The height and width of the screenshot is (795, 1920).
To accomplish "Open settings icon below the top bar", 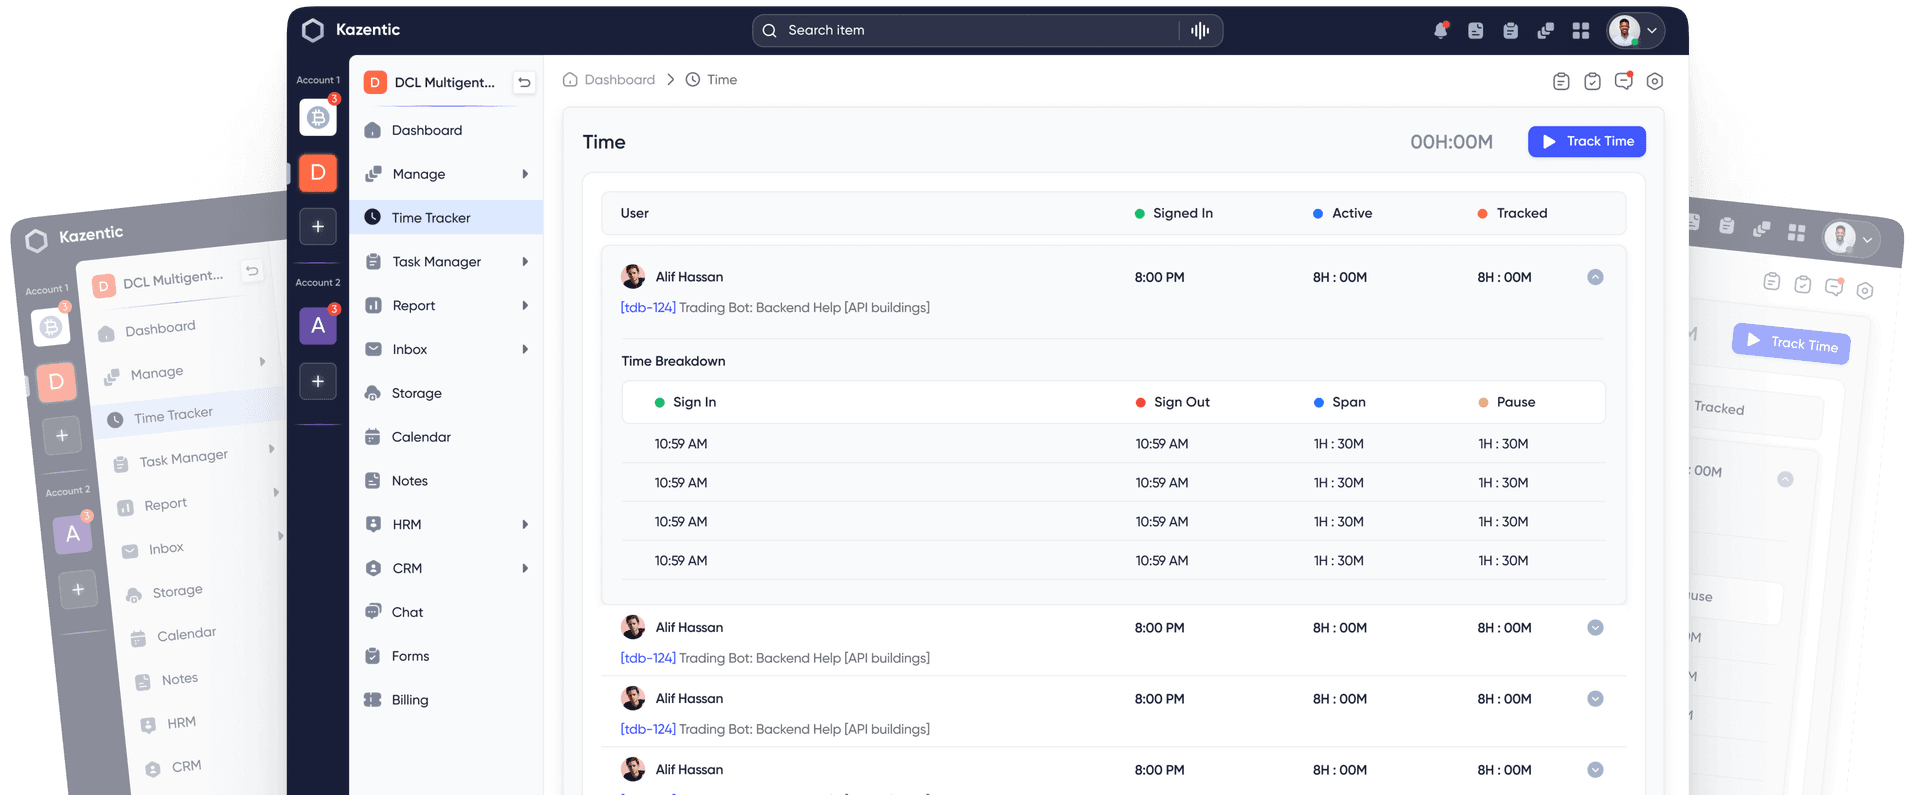I will pyautogui.click(x=1655, y=81).
